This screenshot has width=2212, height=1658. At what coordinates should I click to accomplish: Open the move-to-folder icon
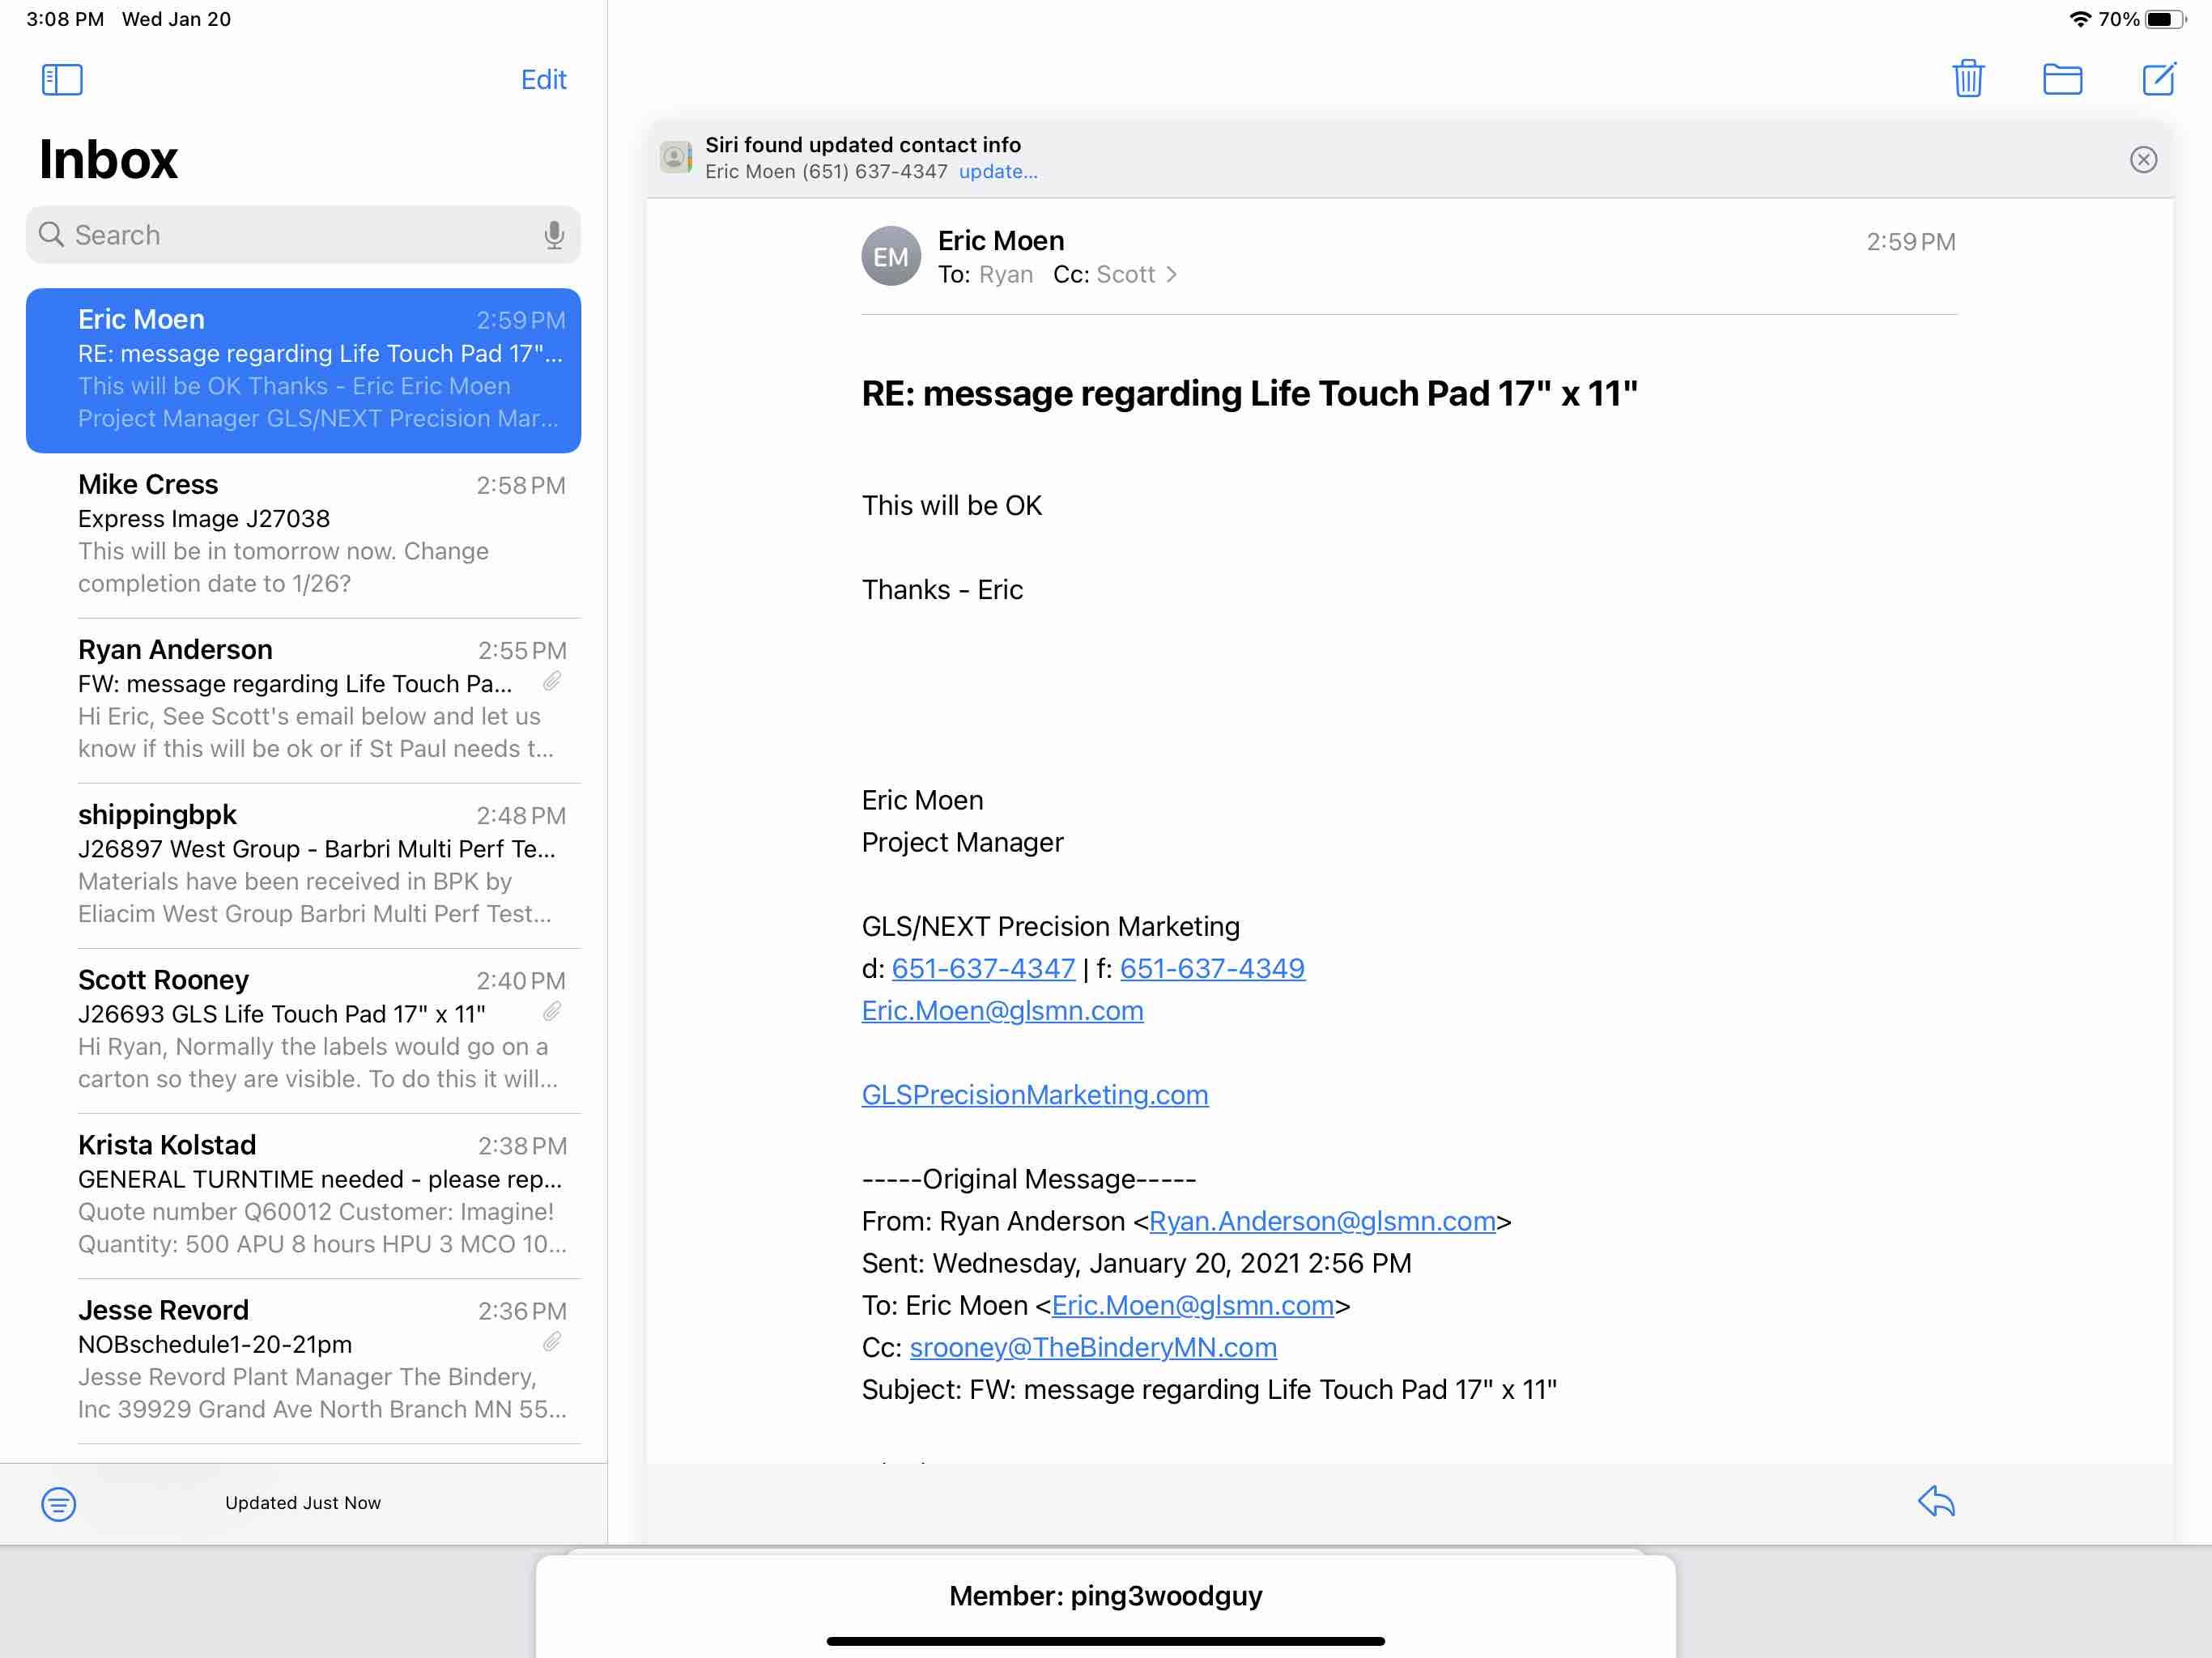pyautogui.click(x=2061, y=79)
